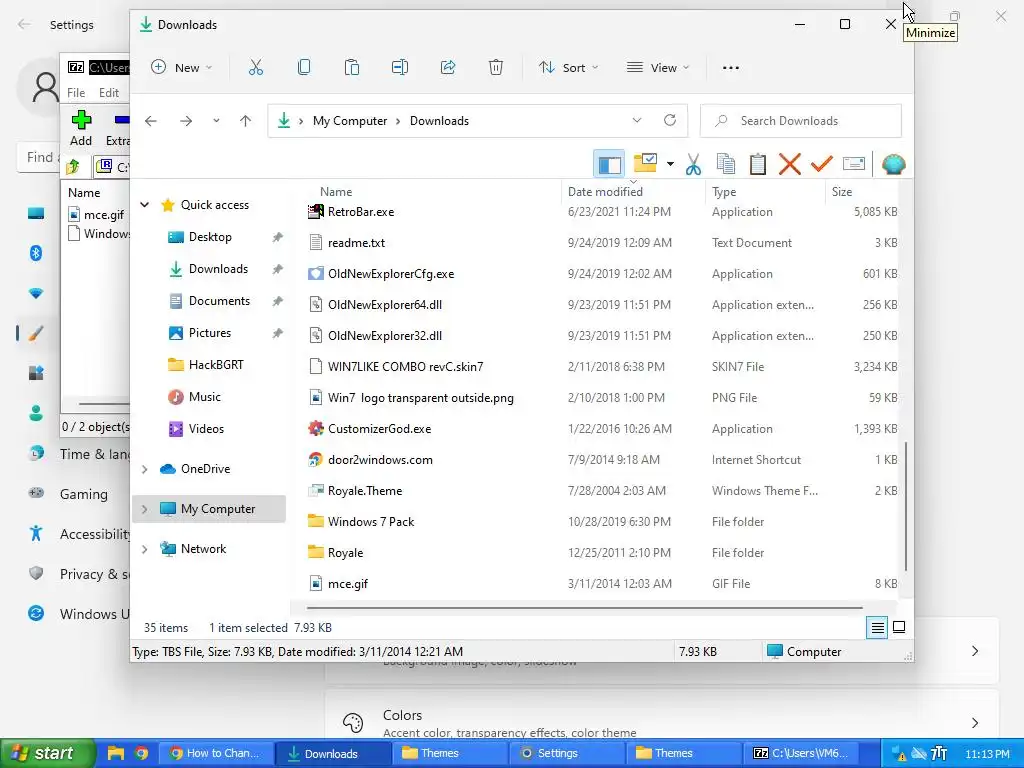Expand the OneDrive tree node
Image resolution: width=1024 pixels, height=768 pixels.
click(x=144, y=469)
